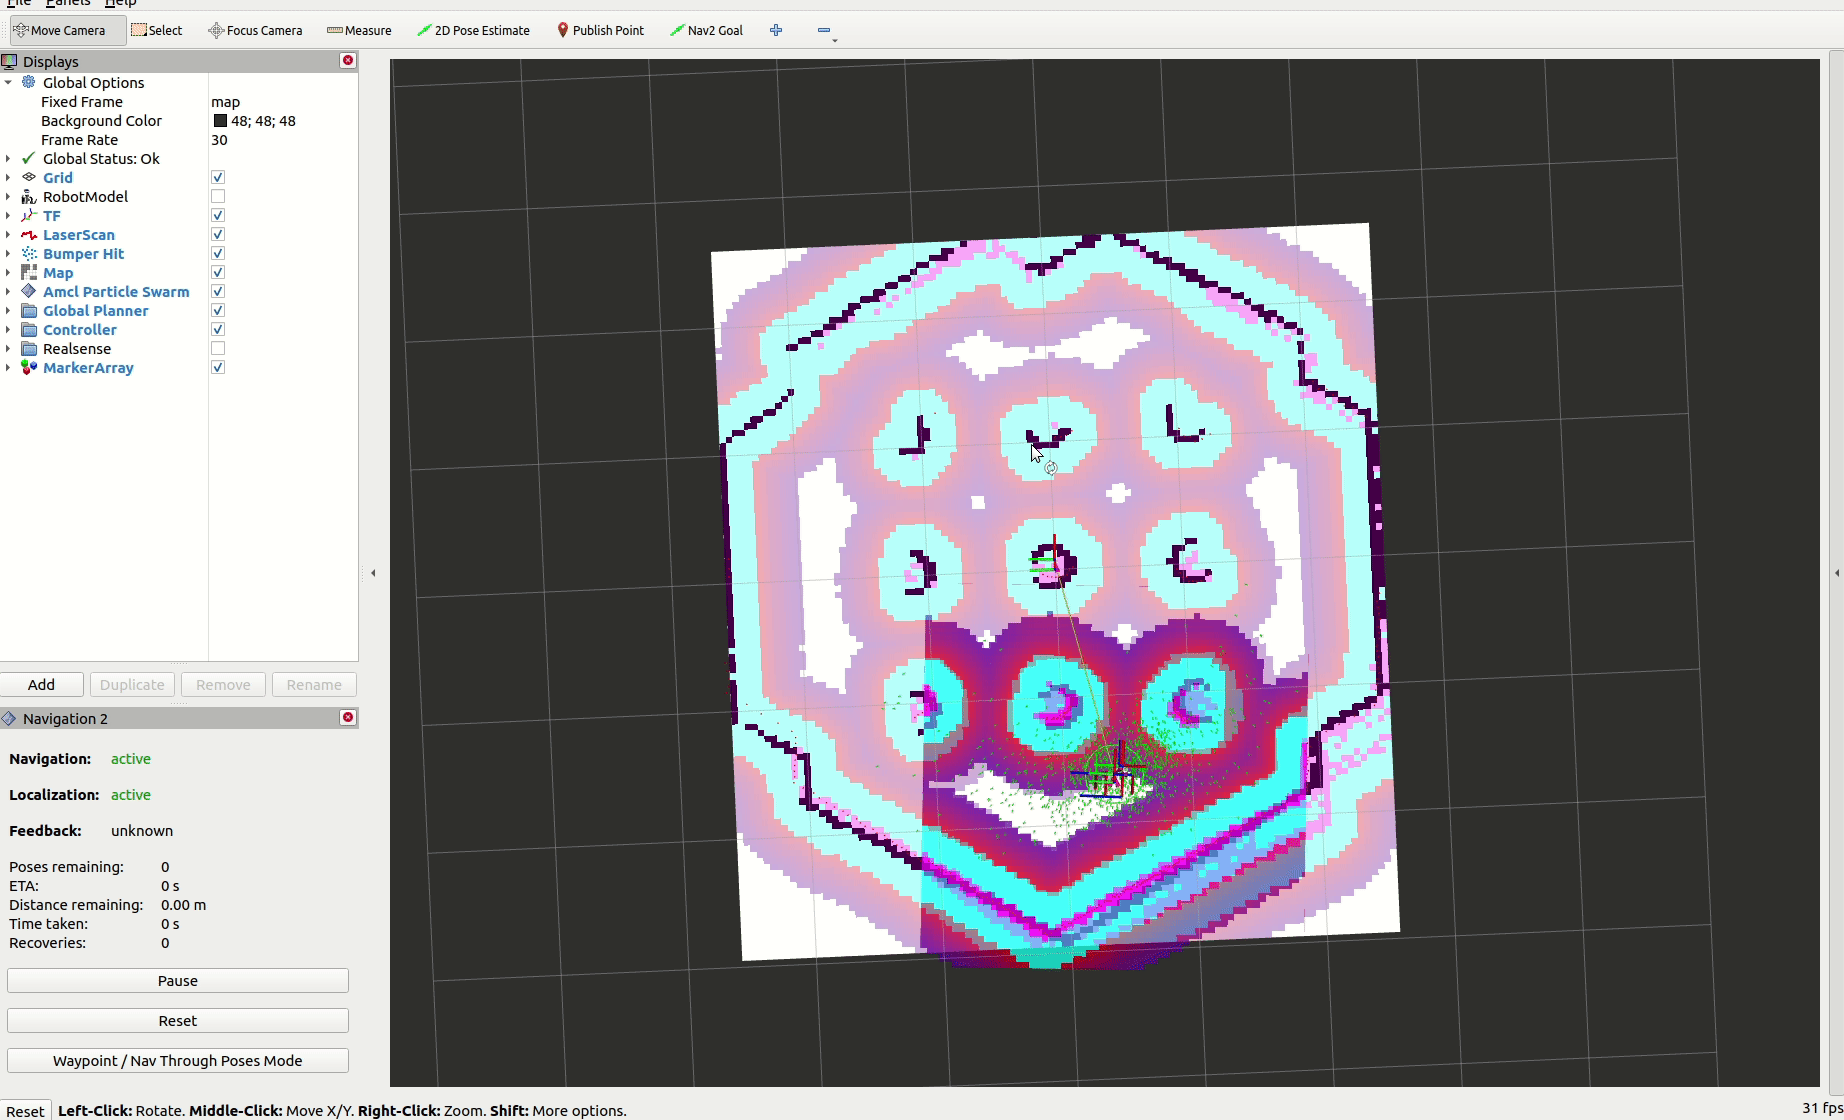Viewport: 1844px width, 1120px height.
Task: Expand the Global Status tree node
Action: (x=8, y=158)
